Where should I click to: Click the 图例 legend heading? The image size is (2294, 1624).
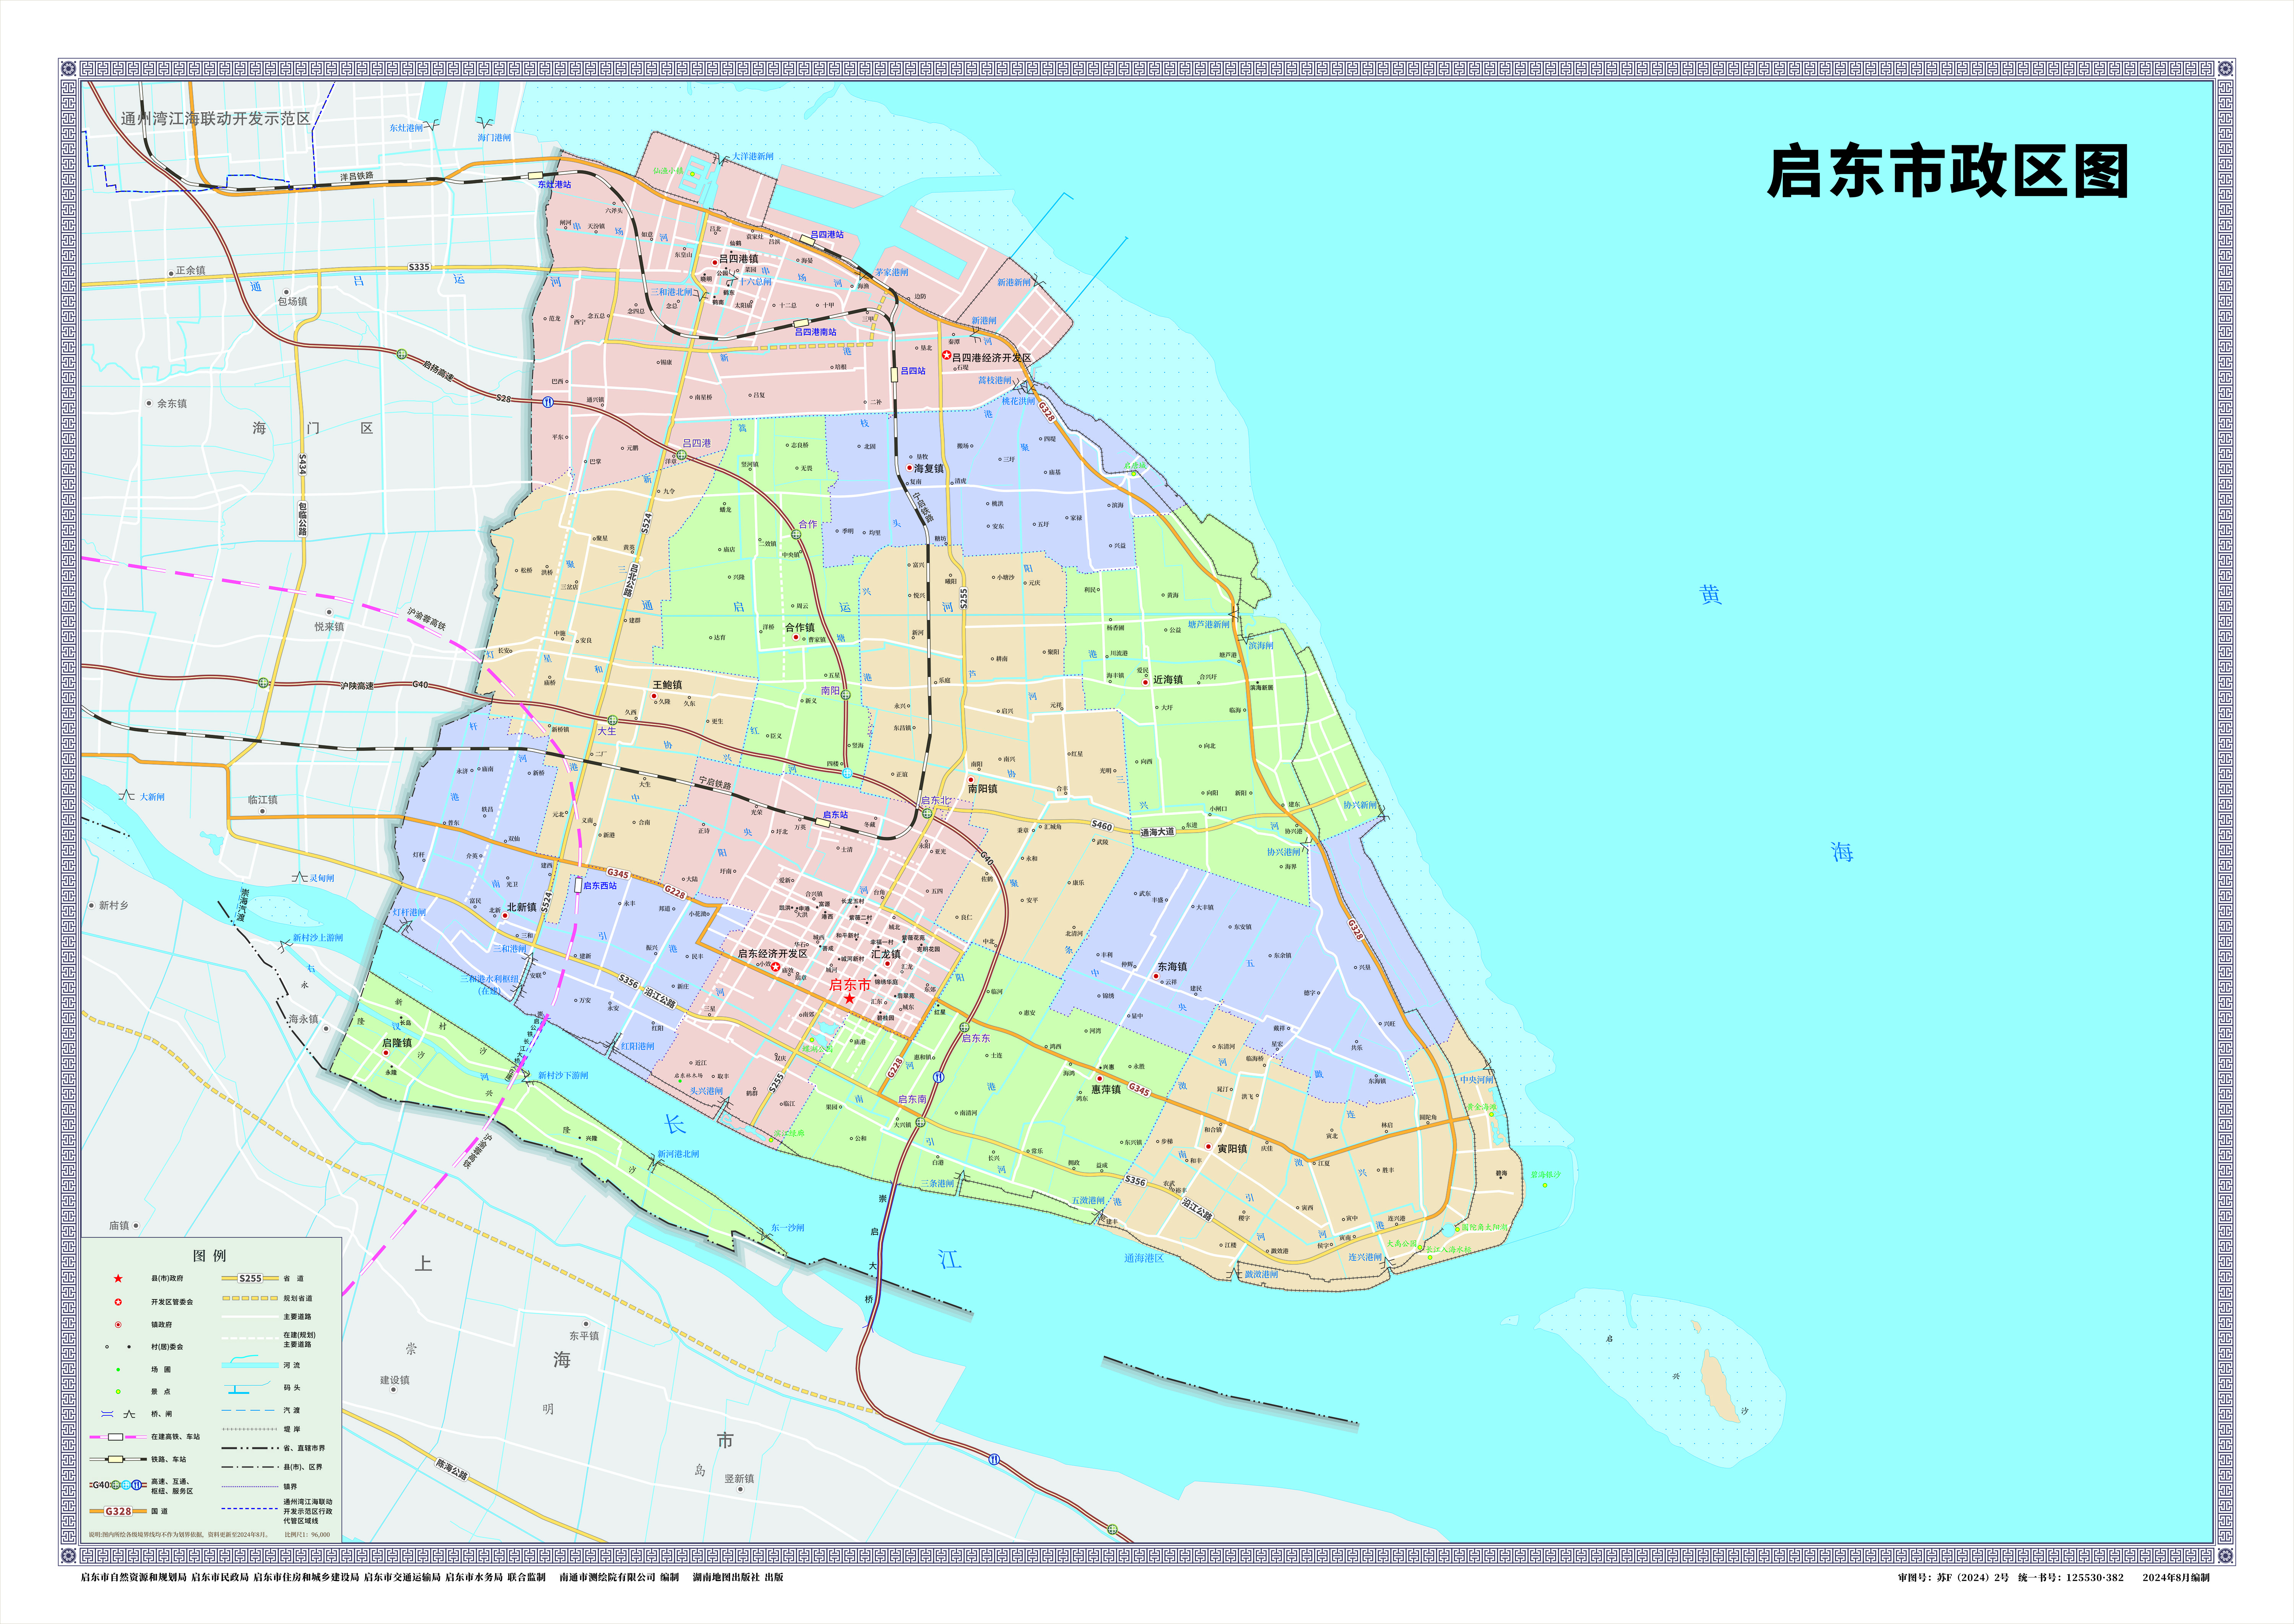pos(210,1256)
